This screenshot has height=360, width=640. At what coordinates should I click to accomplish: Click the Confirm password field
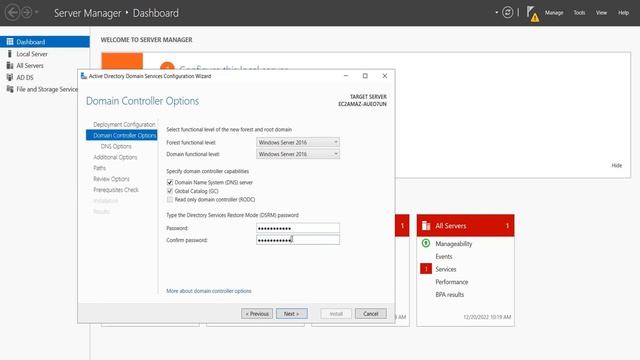(298, 240)
